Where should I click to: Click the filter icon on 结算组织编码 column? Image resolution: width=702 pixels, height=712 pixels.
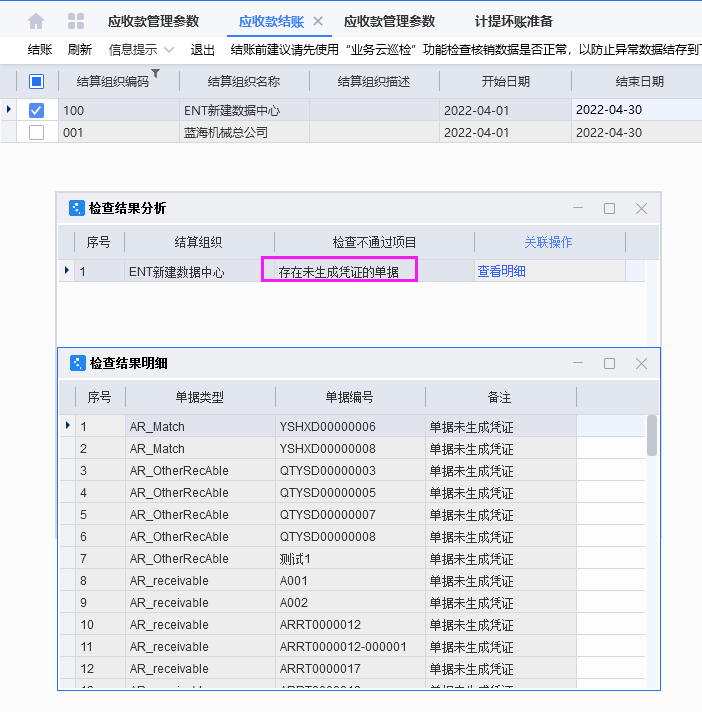coord(156,73)
